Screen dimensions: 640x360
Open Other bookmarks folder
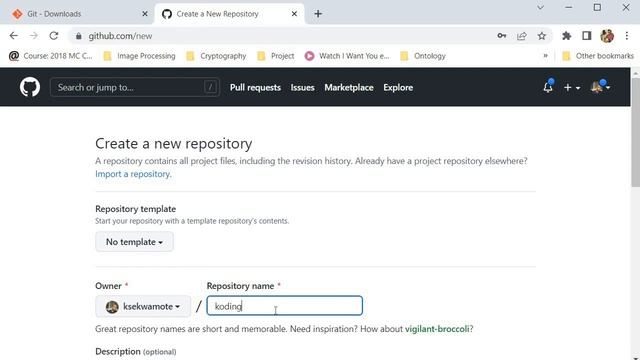coord(598,56)
